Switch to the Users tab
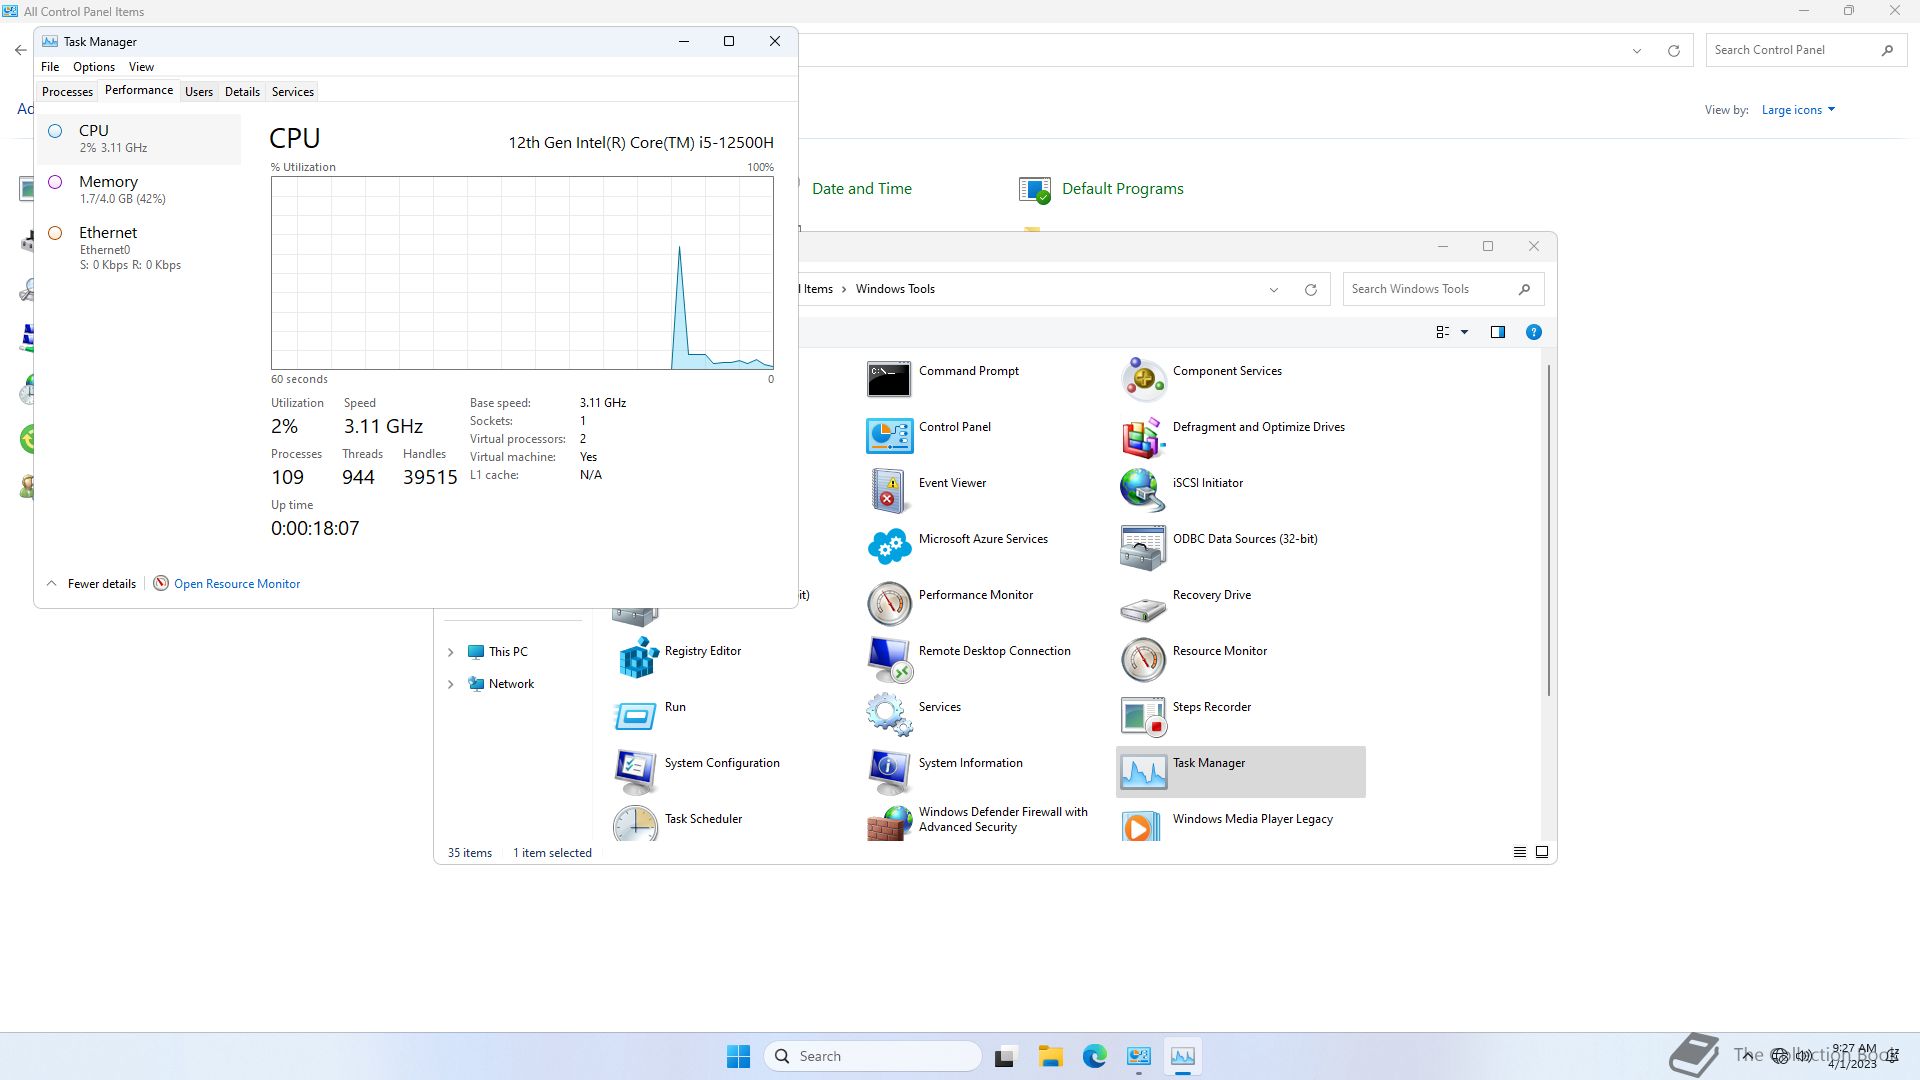Screen dimensions: 1920x1080 tap(198, 92)
